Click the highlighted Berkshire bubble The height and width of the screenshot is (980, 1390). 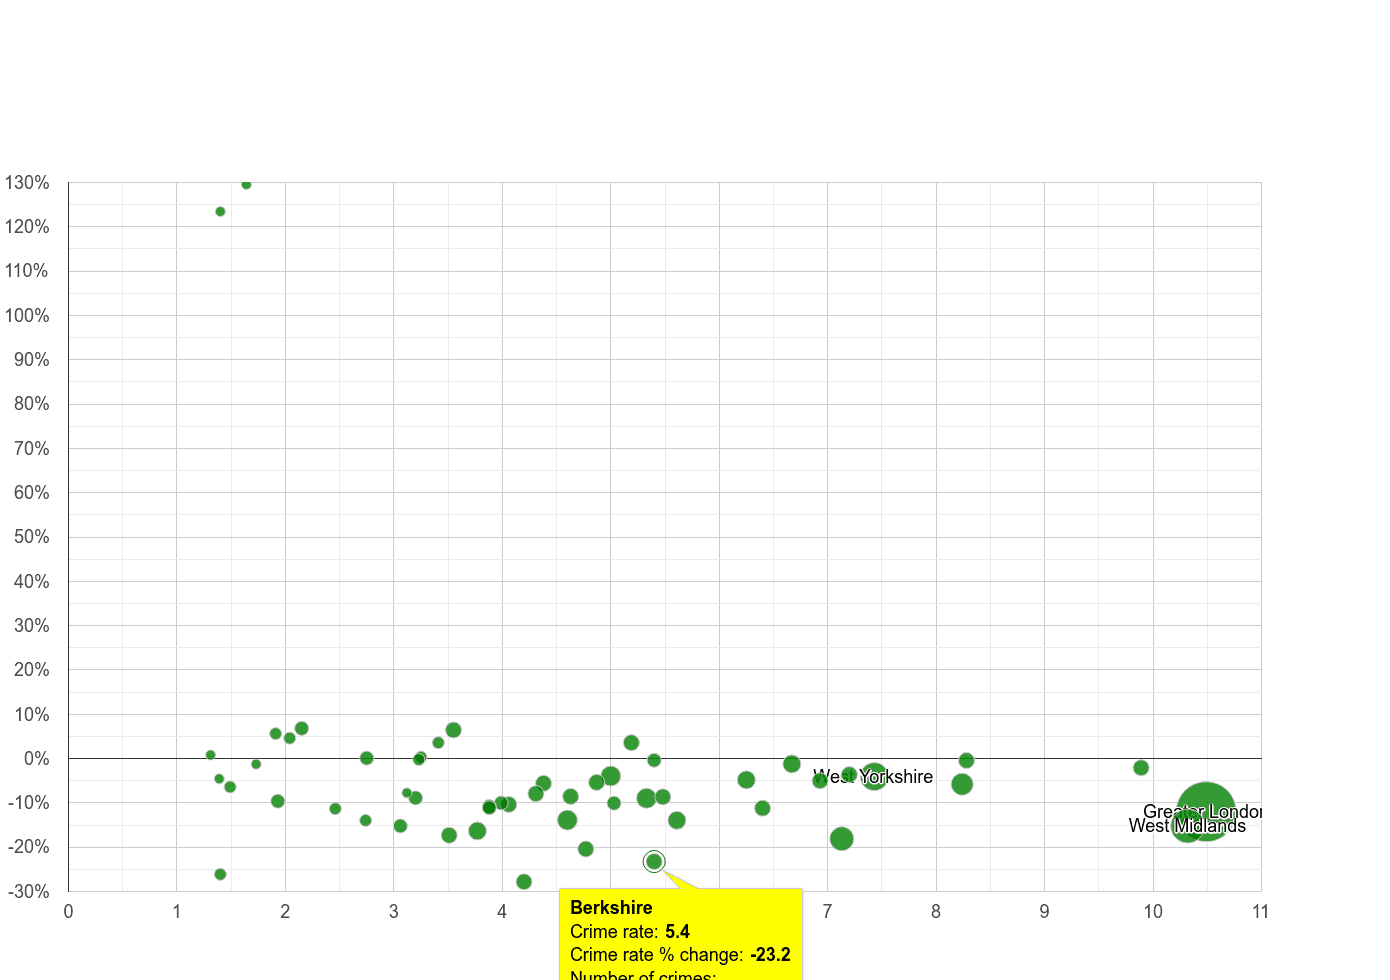(x=654, y=861)
